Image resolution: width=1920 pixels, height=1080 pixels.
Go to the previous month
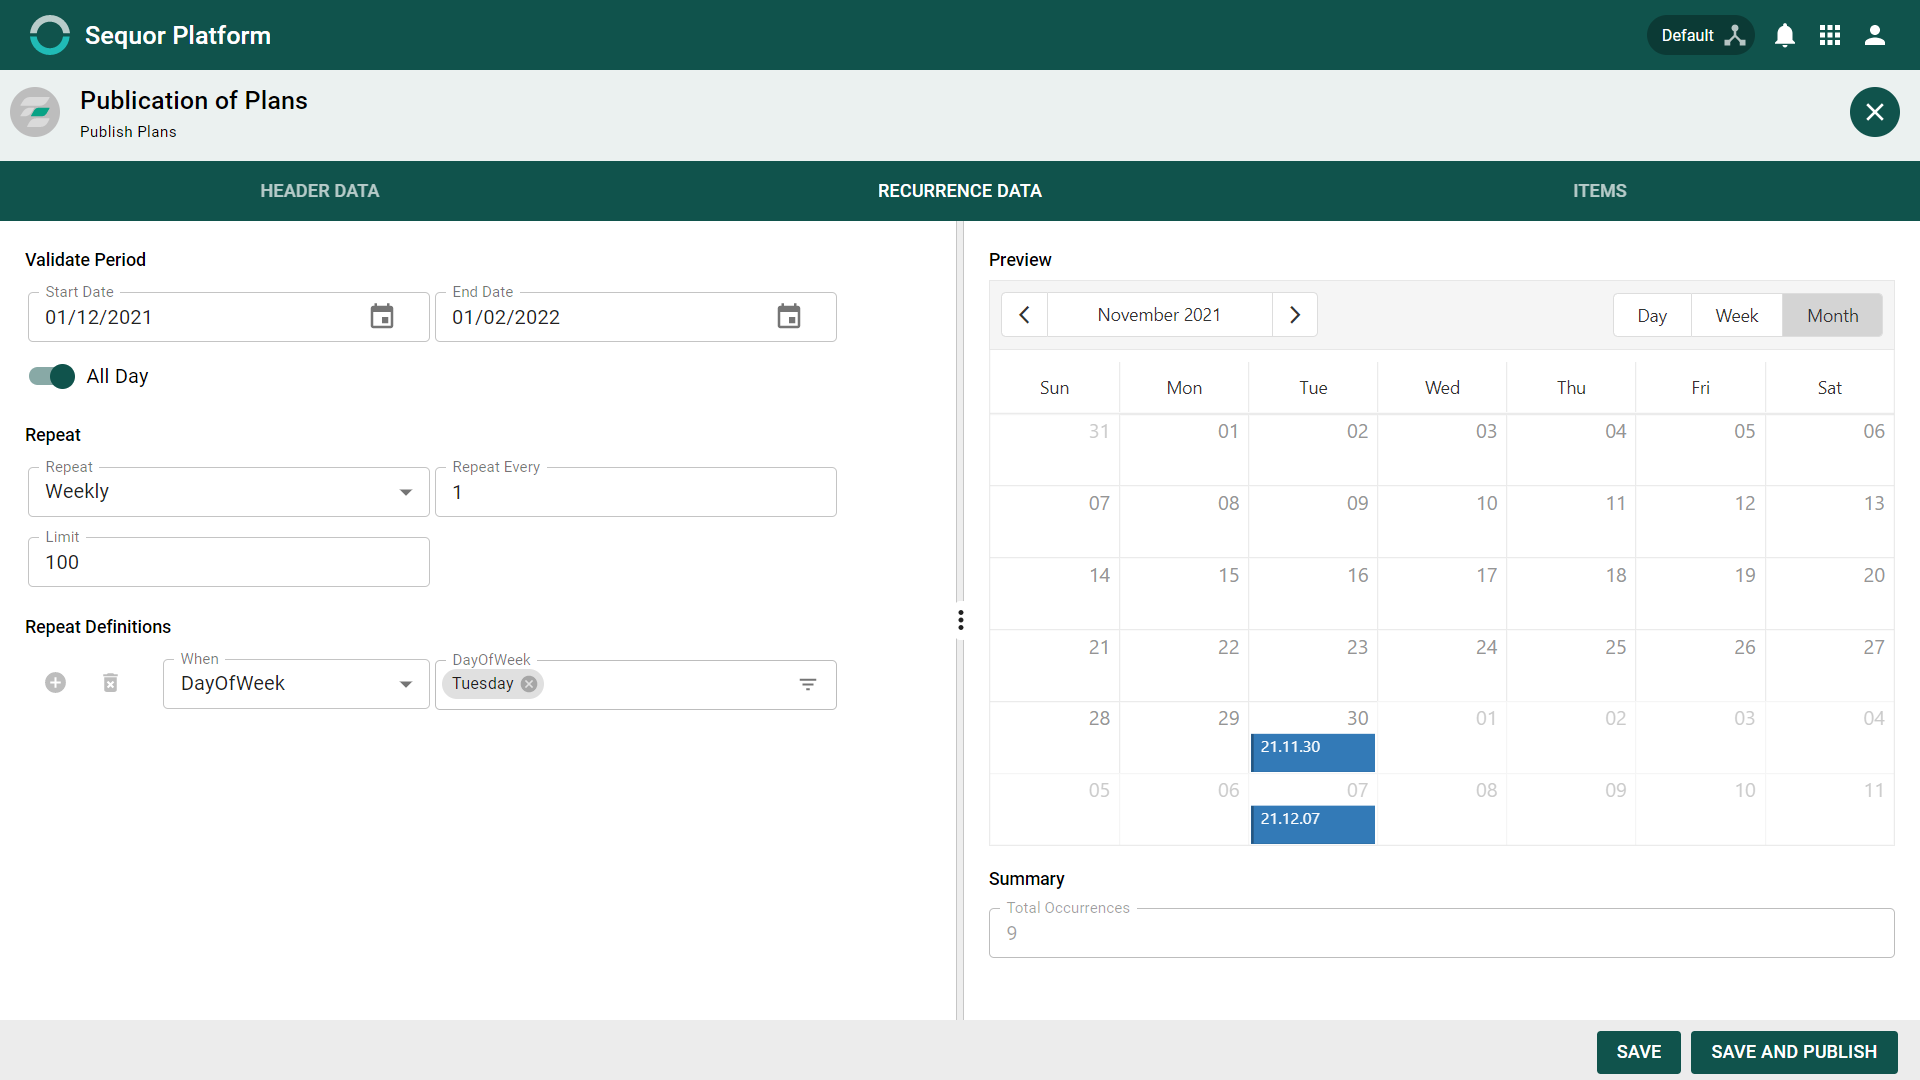pyautogui.click(x=1024, y=315)
